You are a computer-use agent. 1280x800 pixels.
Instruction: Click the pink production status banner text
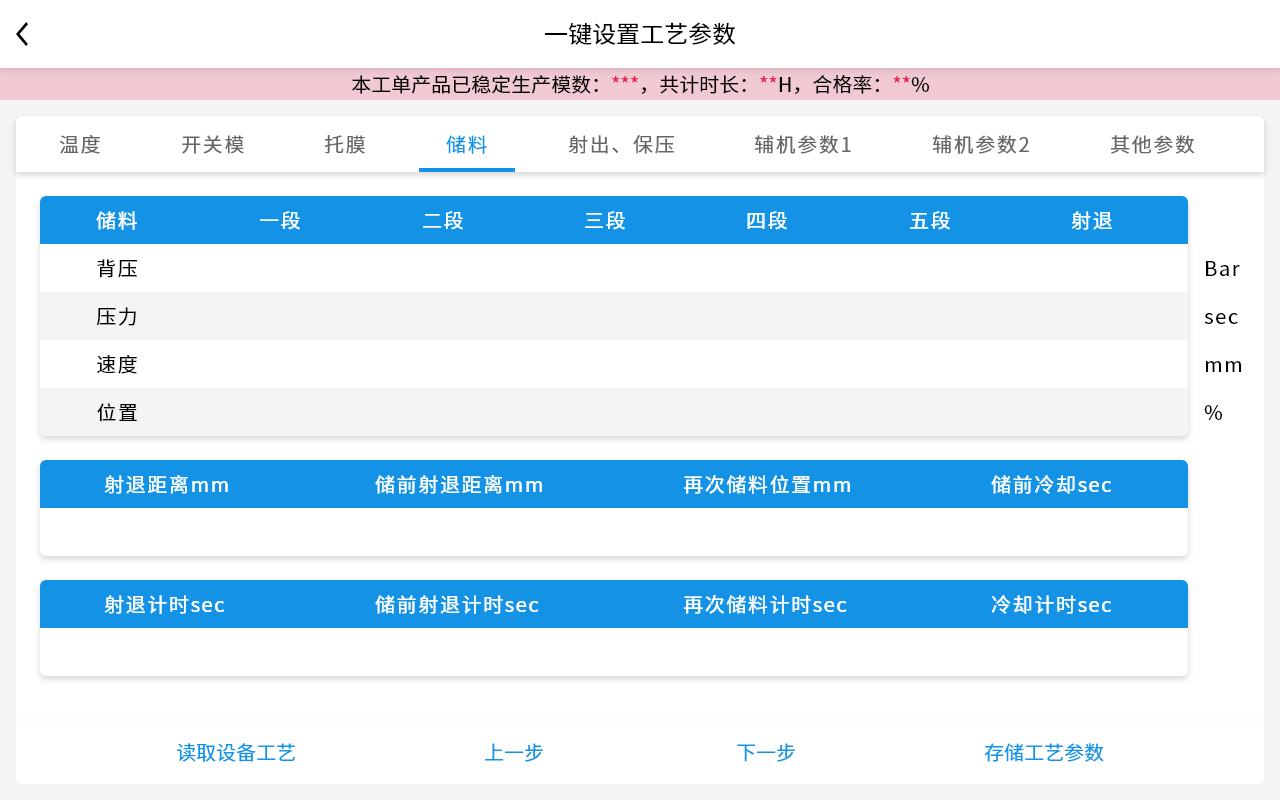[640, 84]
